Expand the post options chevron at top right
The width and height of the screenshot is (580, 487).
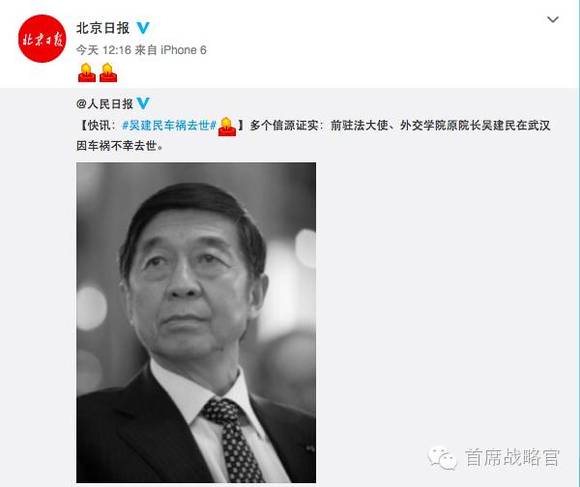point(553,19)
